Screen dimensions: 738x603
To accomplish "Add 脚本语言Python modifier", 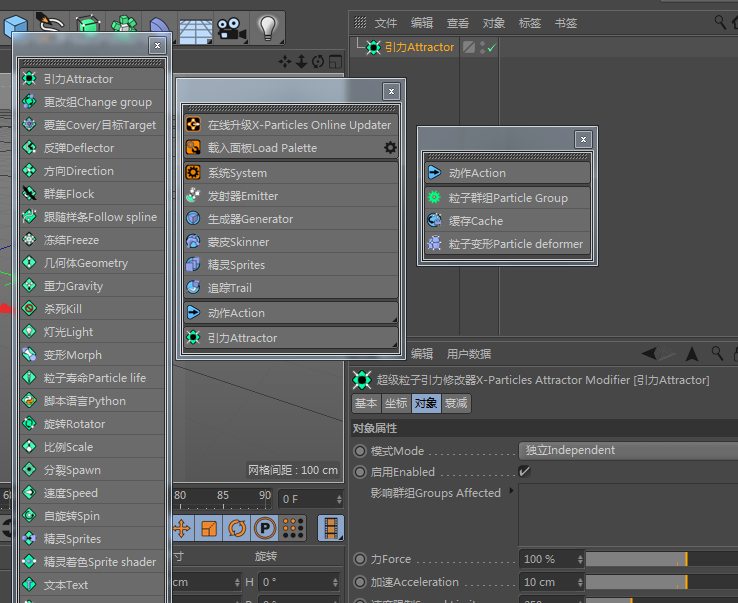I will [92, 401].
